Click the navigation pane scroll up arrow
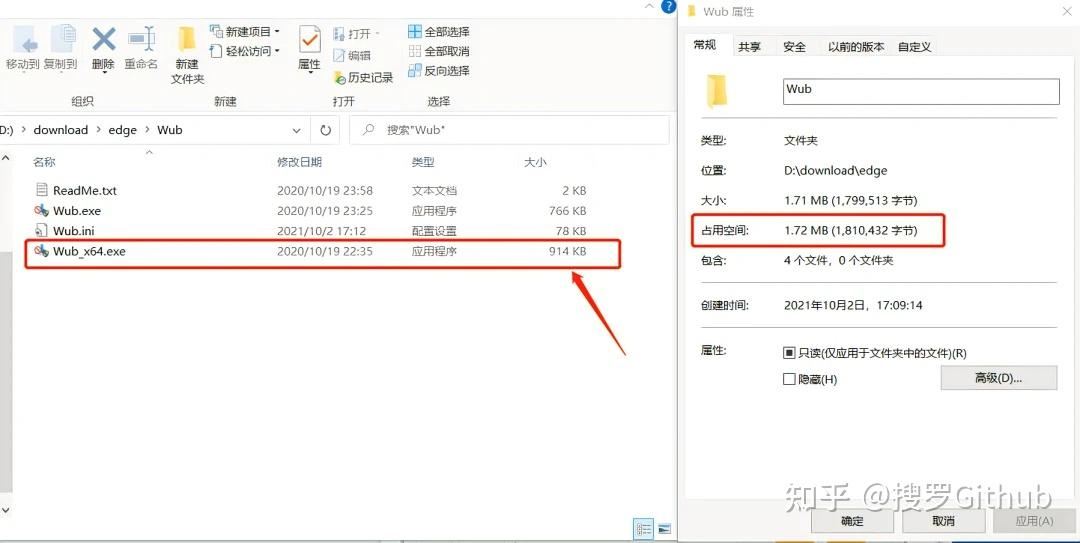Screen dimensions: 1080x543 coord(6,158)
